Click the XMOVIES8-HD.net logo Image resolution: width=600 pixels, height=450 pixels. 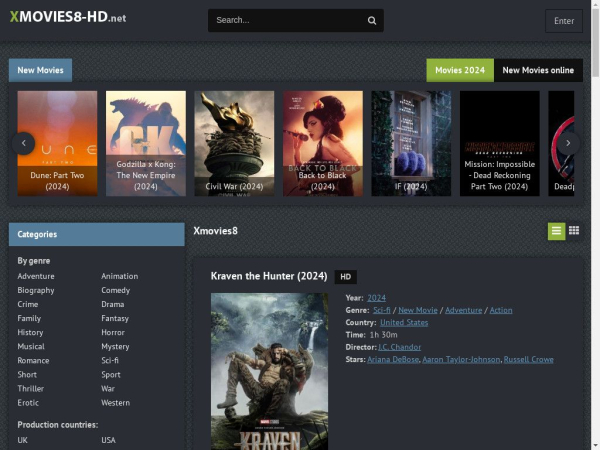pyautogui.click(x=68, y=17)
